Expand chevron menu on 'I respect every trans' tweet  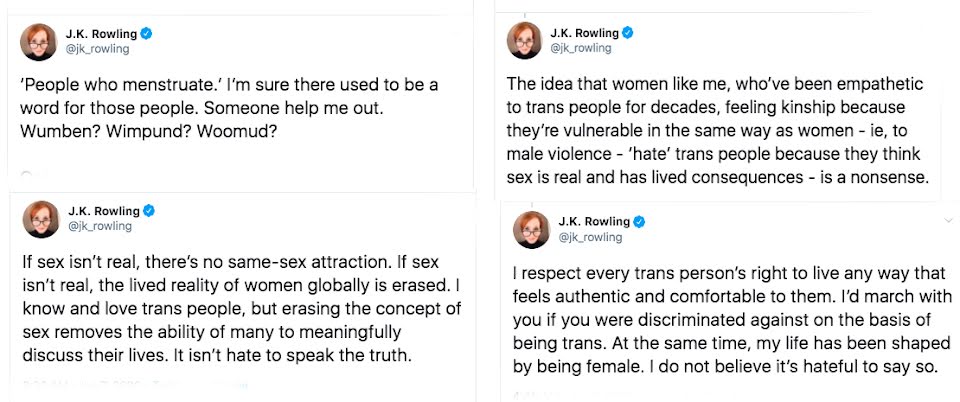(948, 220)
